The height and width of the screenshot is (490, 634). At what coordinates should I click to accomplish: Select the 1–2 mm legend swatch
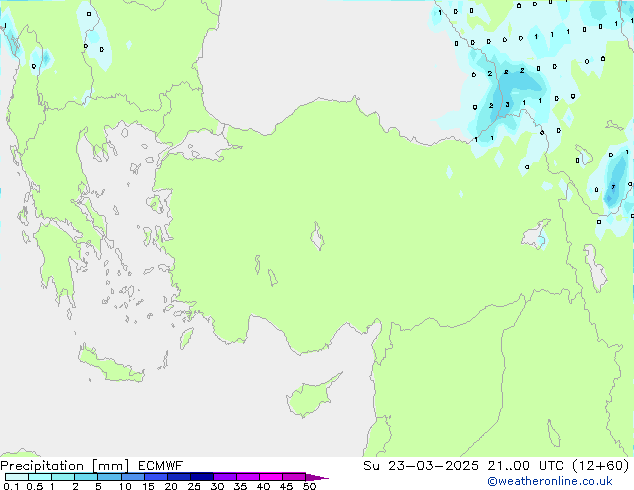63,477
